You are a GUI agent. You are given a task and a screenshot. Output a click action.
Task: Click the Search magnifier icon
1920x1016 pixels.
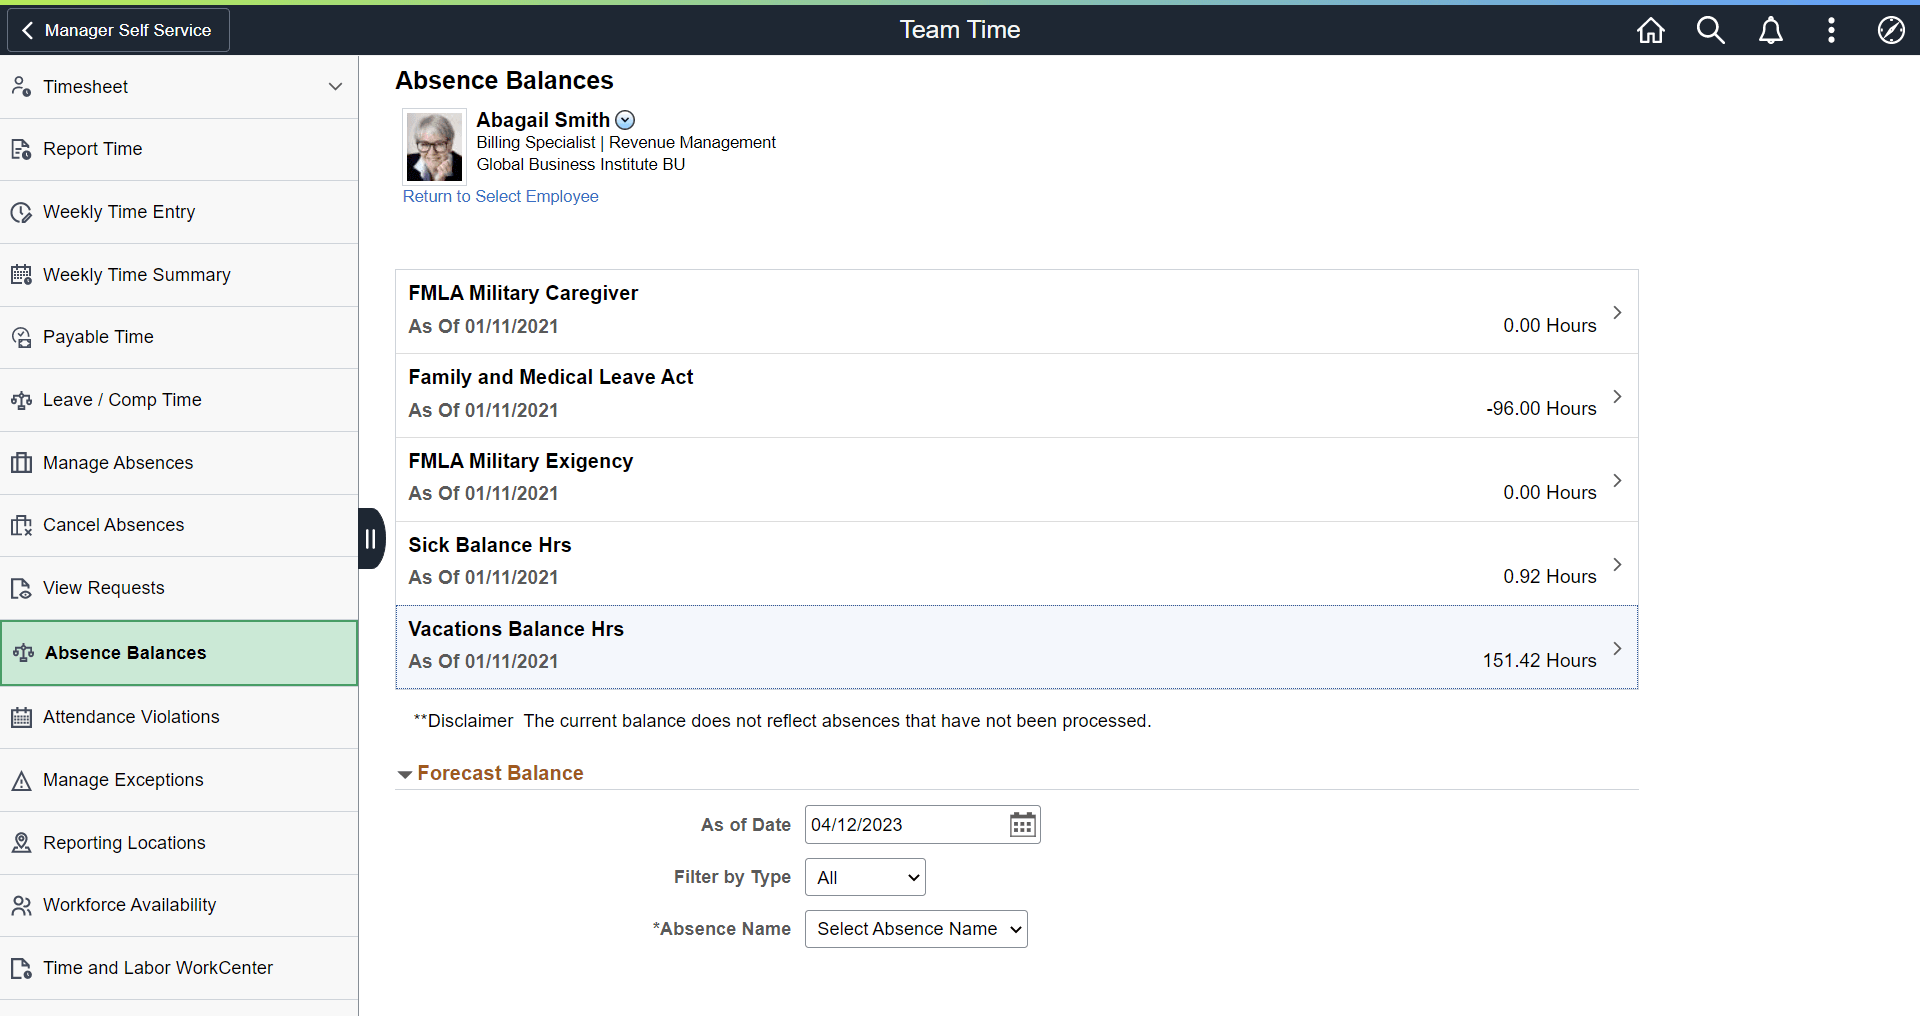[x=1710, y=30]
